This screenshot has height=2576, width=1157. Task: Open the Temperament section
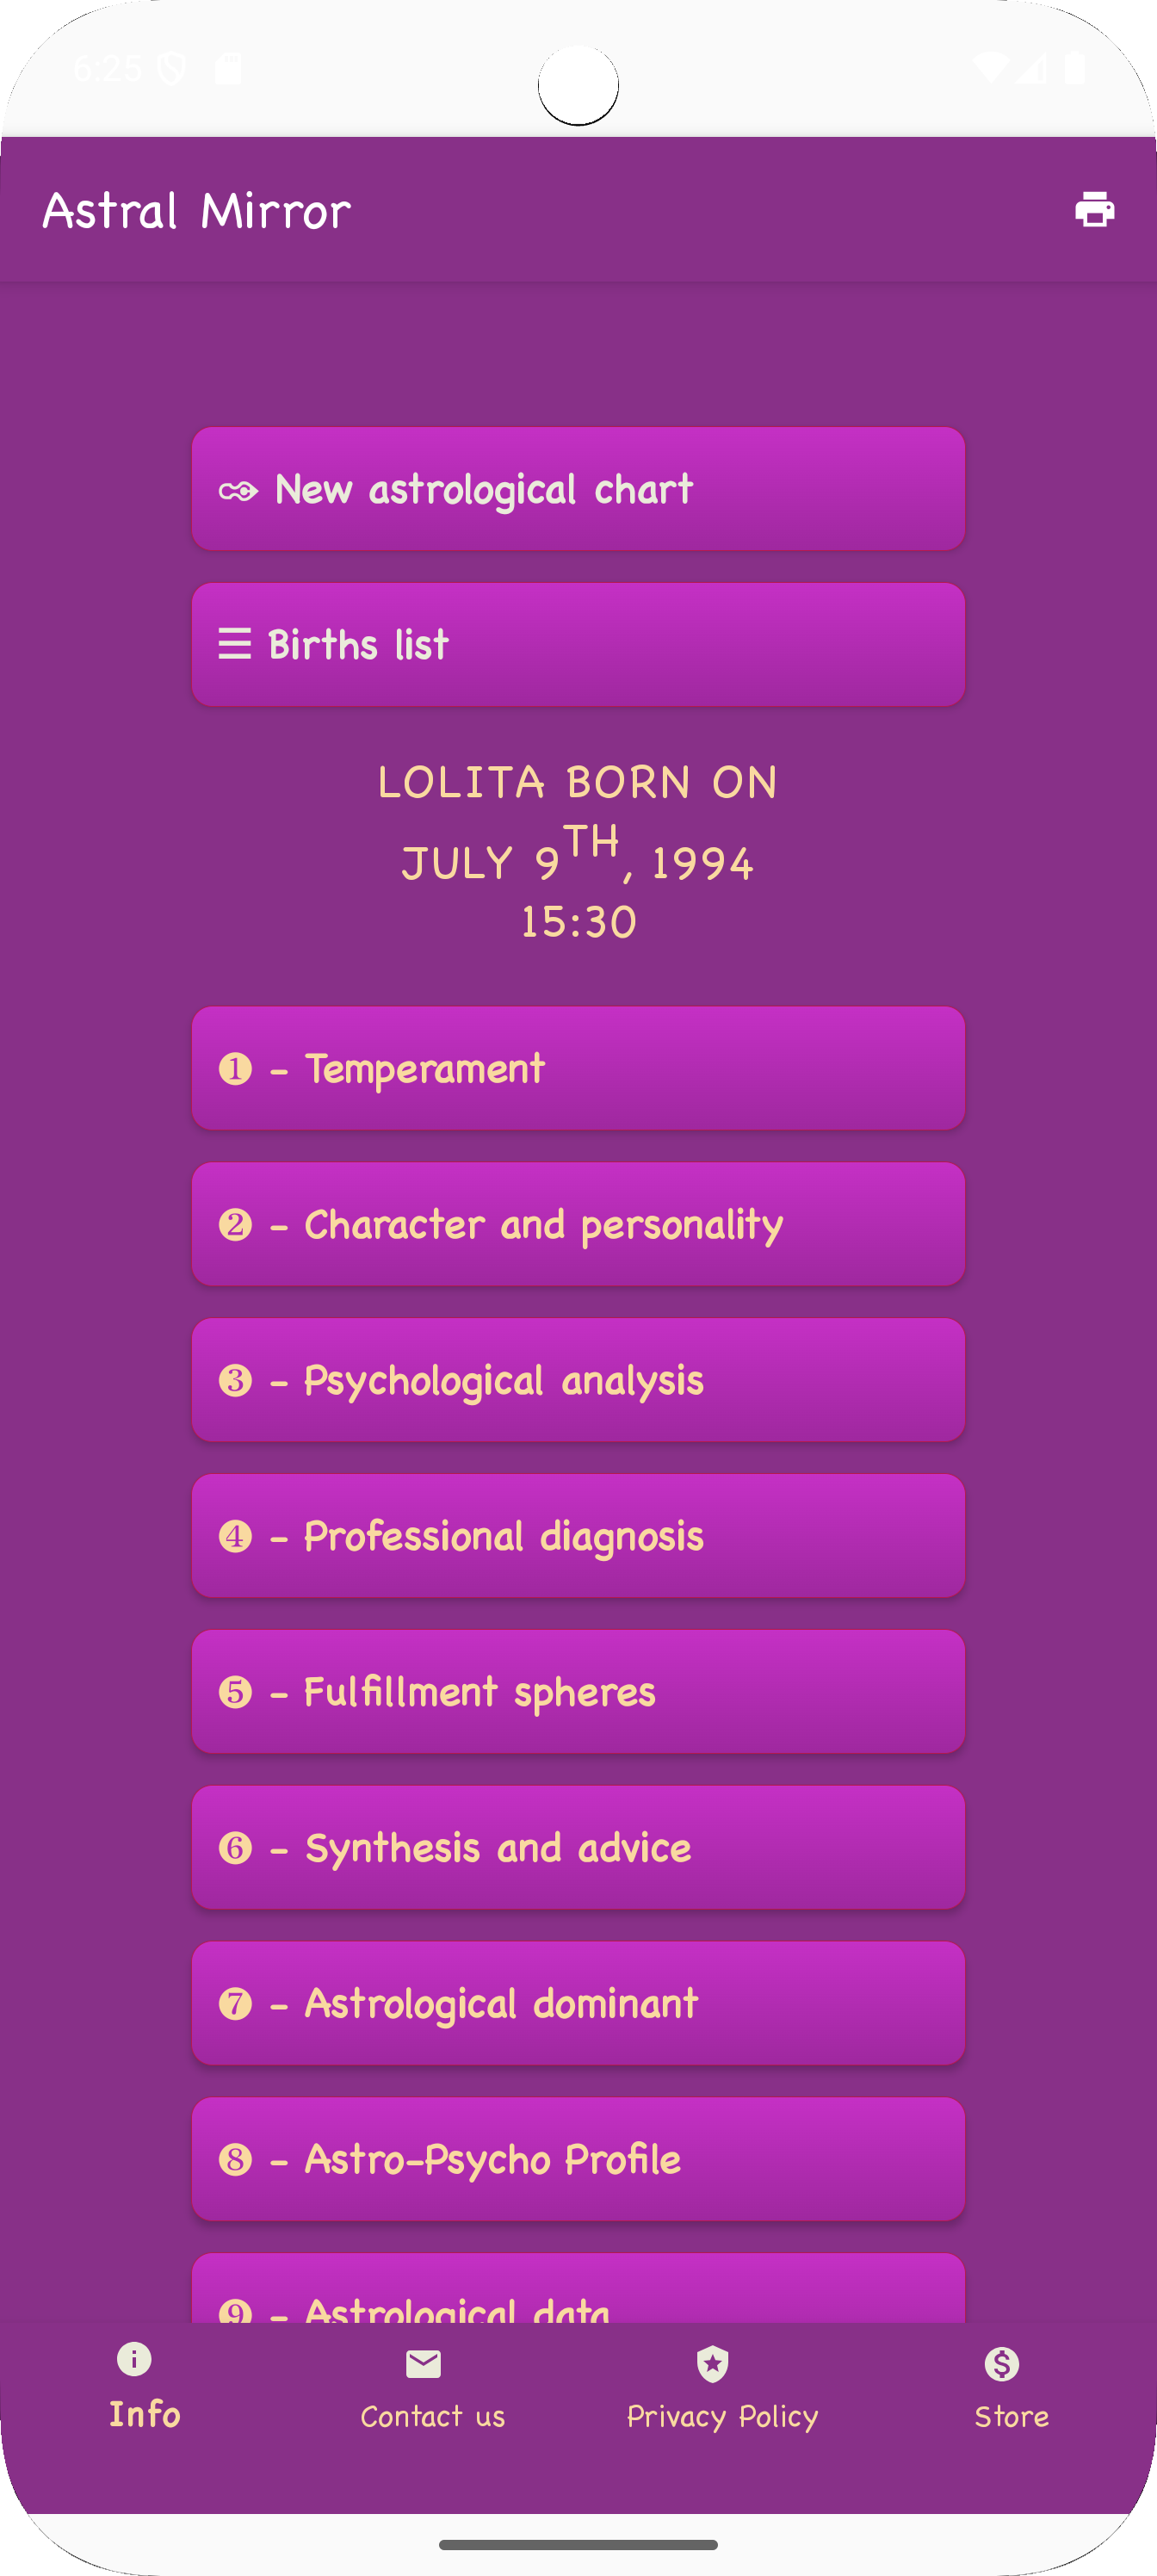(578, 1069)
